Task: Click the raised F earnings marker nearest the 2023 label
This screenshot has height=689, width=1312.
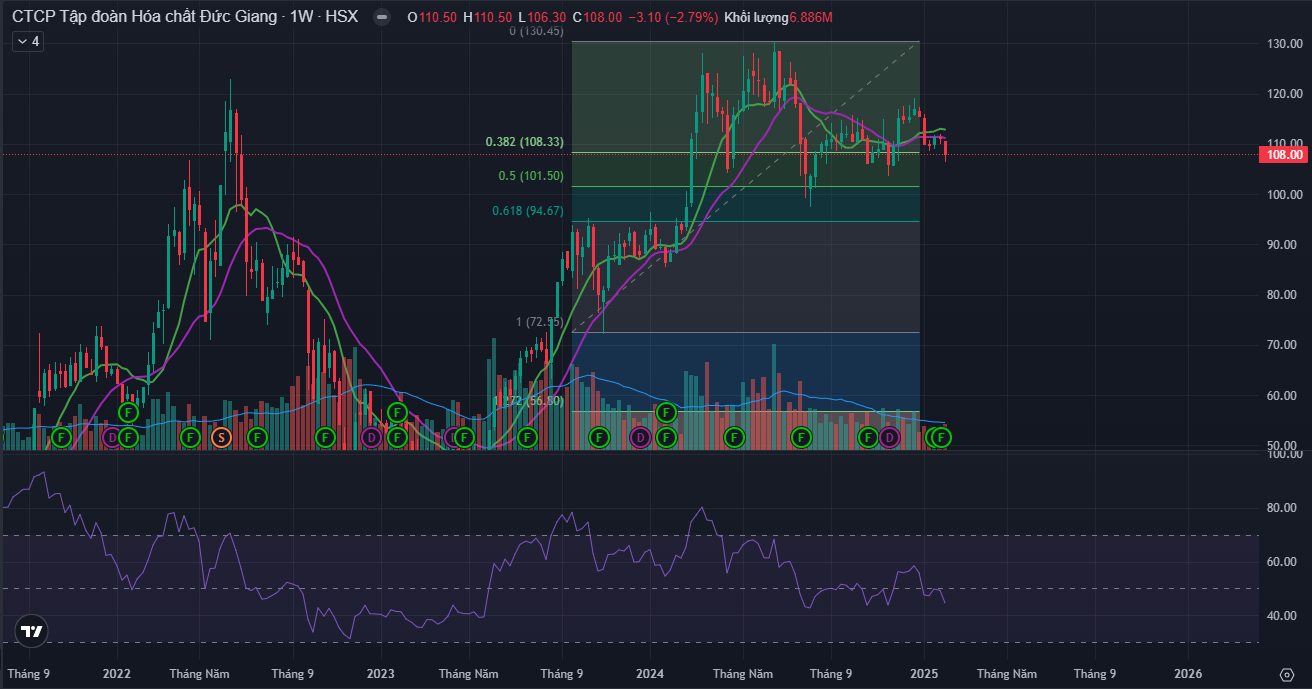Action: [397, 411]
